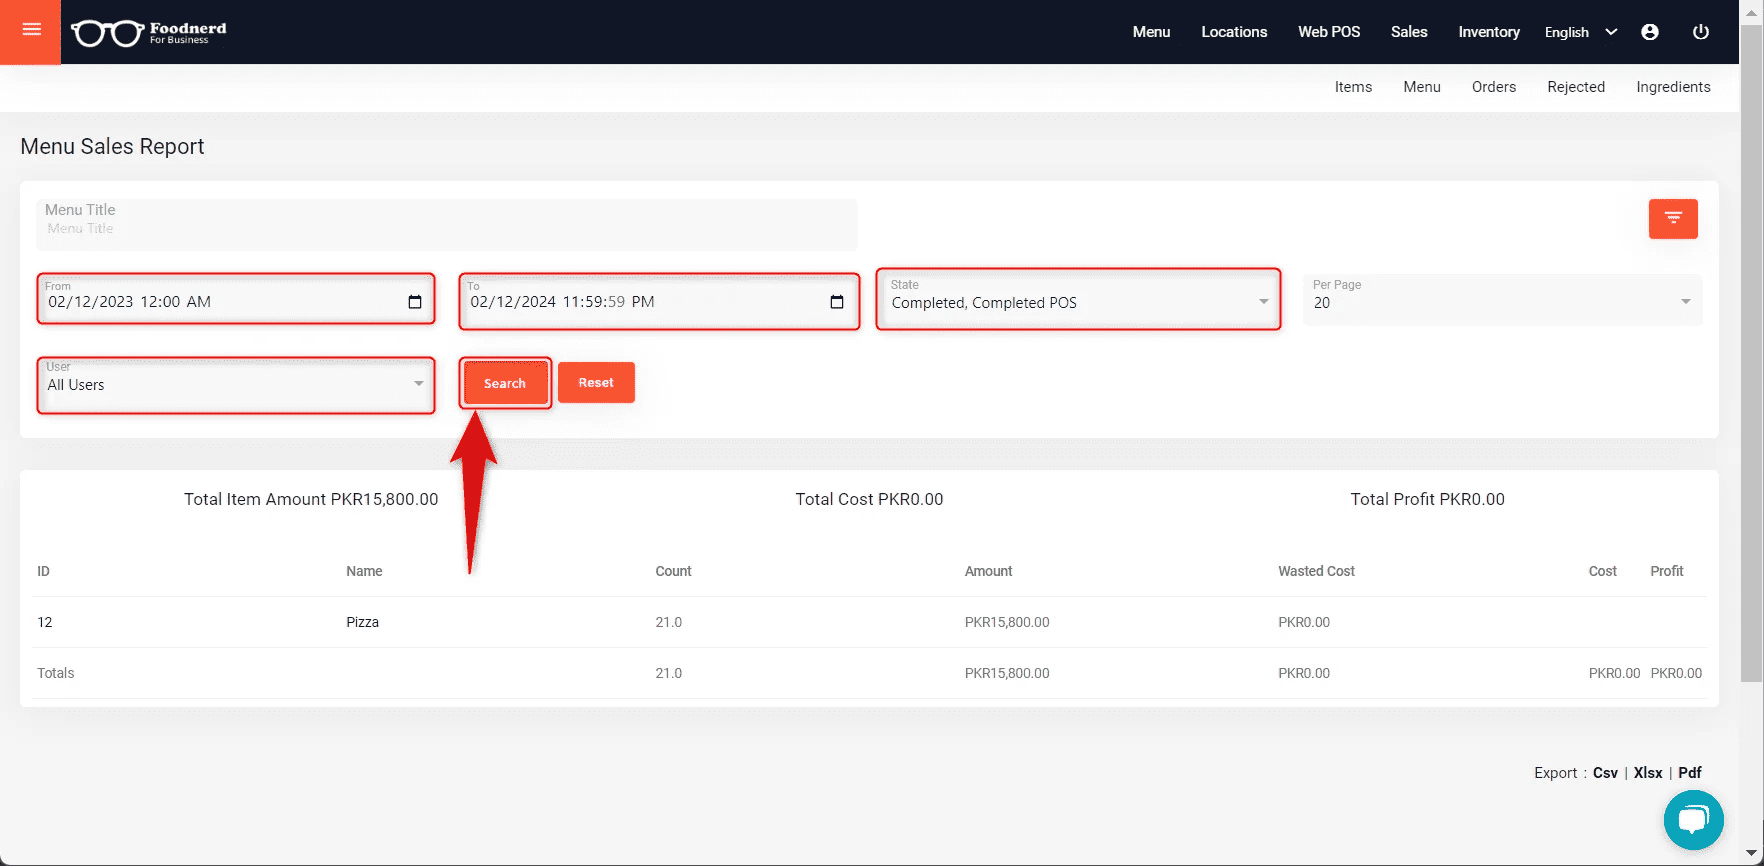Open Menu in the top navigation

1151,32
